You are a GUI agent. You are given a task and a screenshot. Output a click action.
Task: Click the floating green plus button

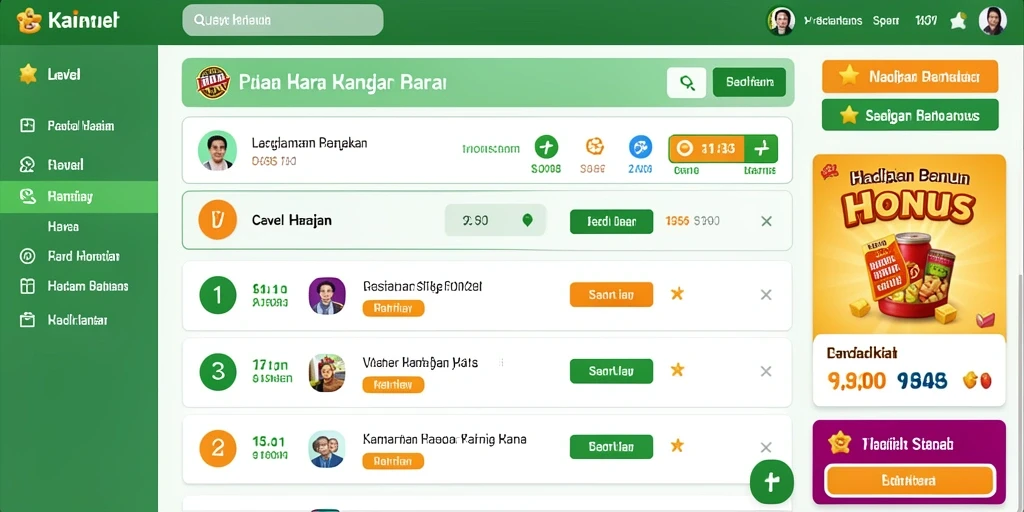click(771, 482)
